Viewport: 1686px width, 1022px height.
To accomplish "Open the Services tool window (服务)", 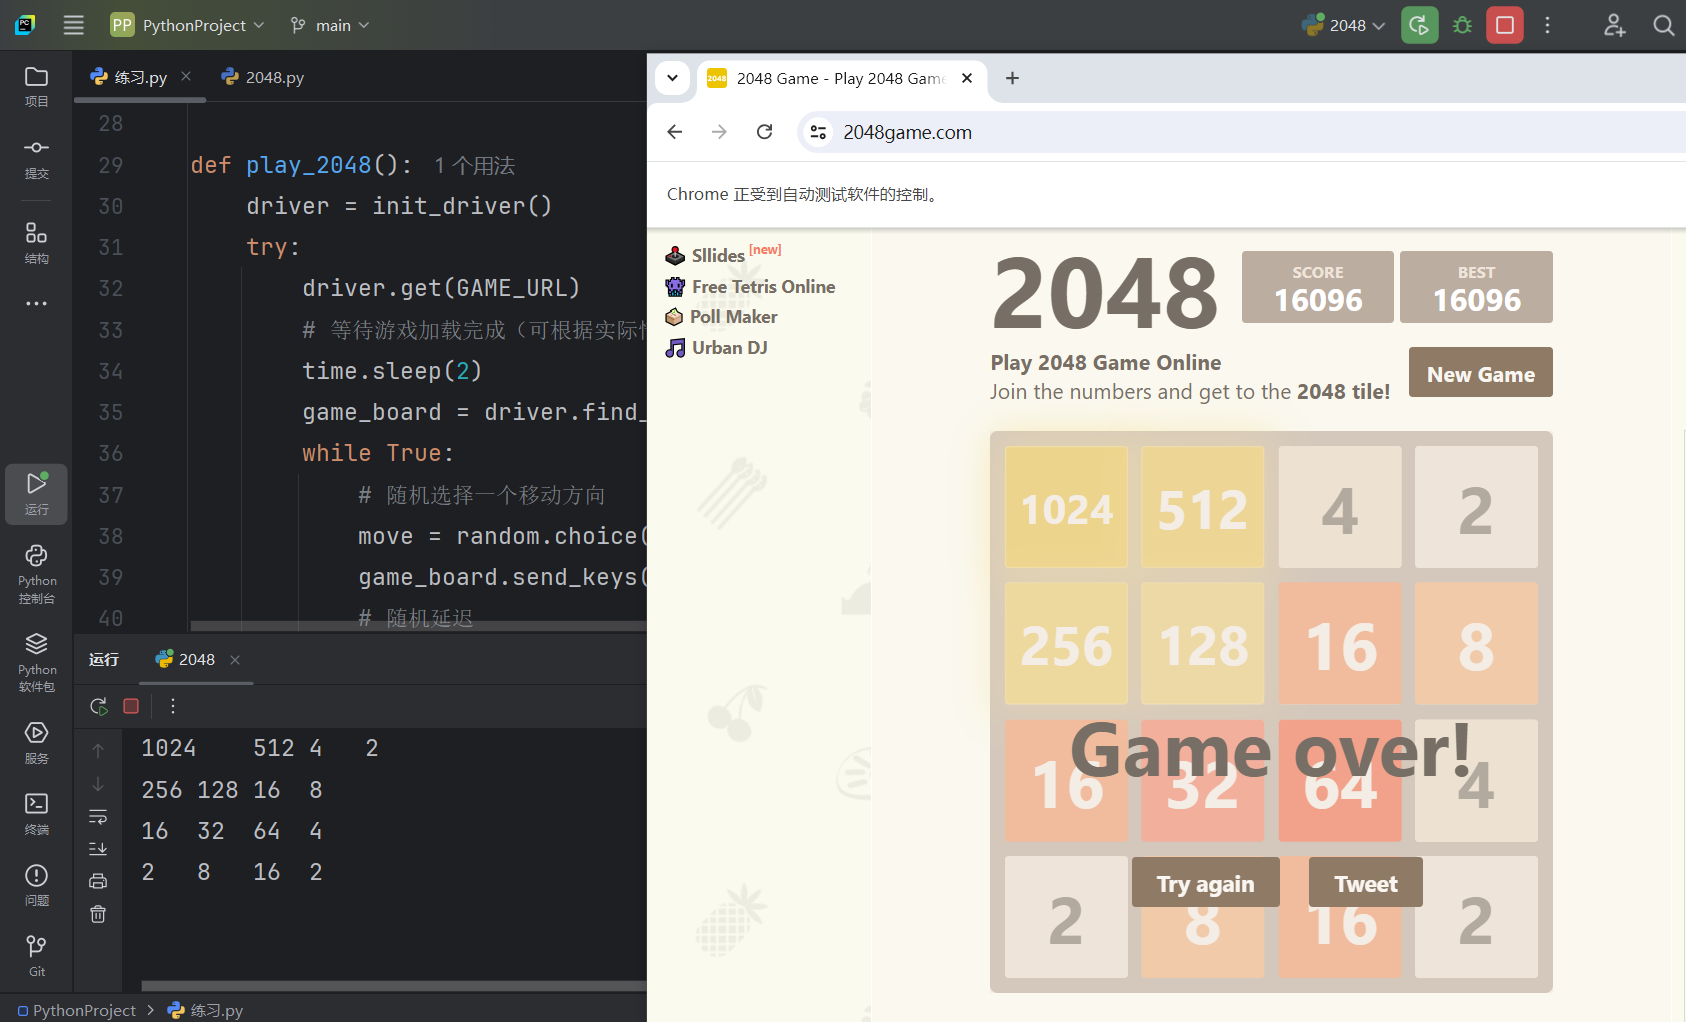I will point(36,743).
